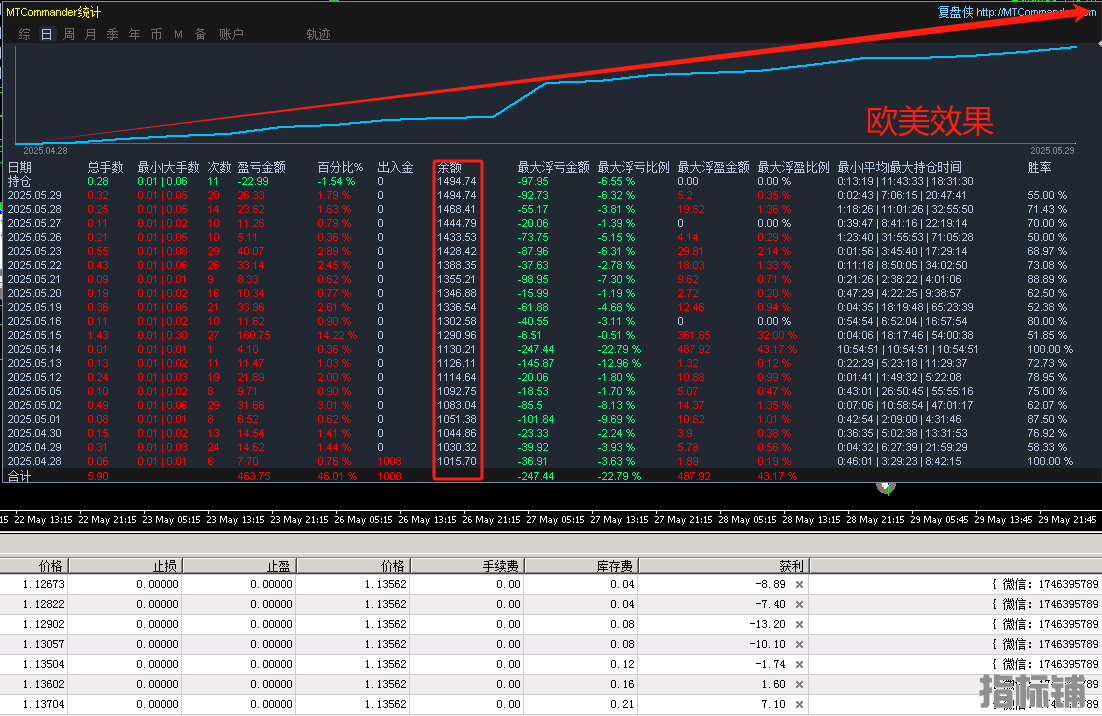Image resolution: width=1102 pixels, height=716 pixels.
Task: Close the order showing profit -10.10
Action: tap(799, 644)
